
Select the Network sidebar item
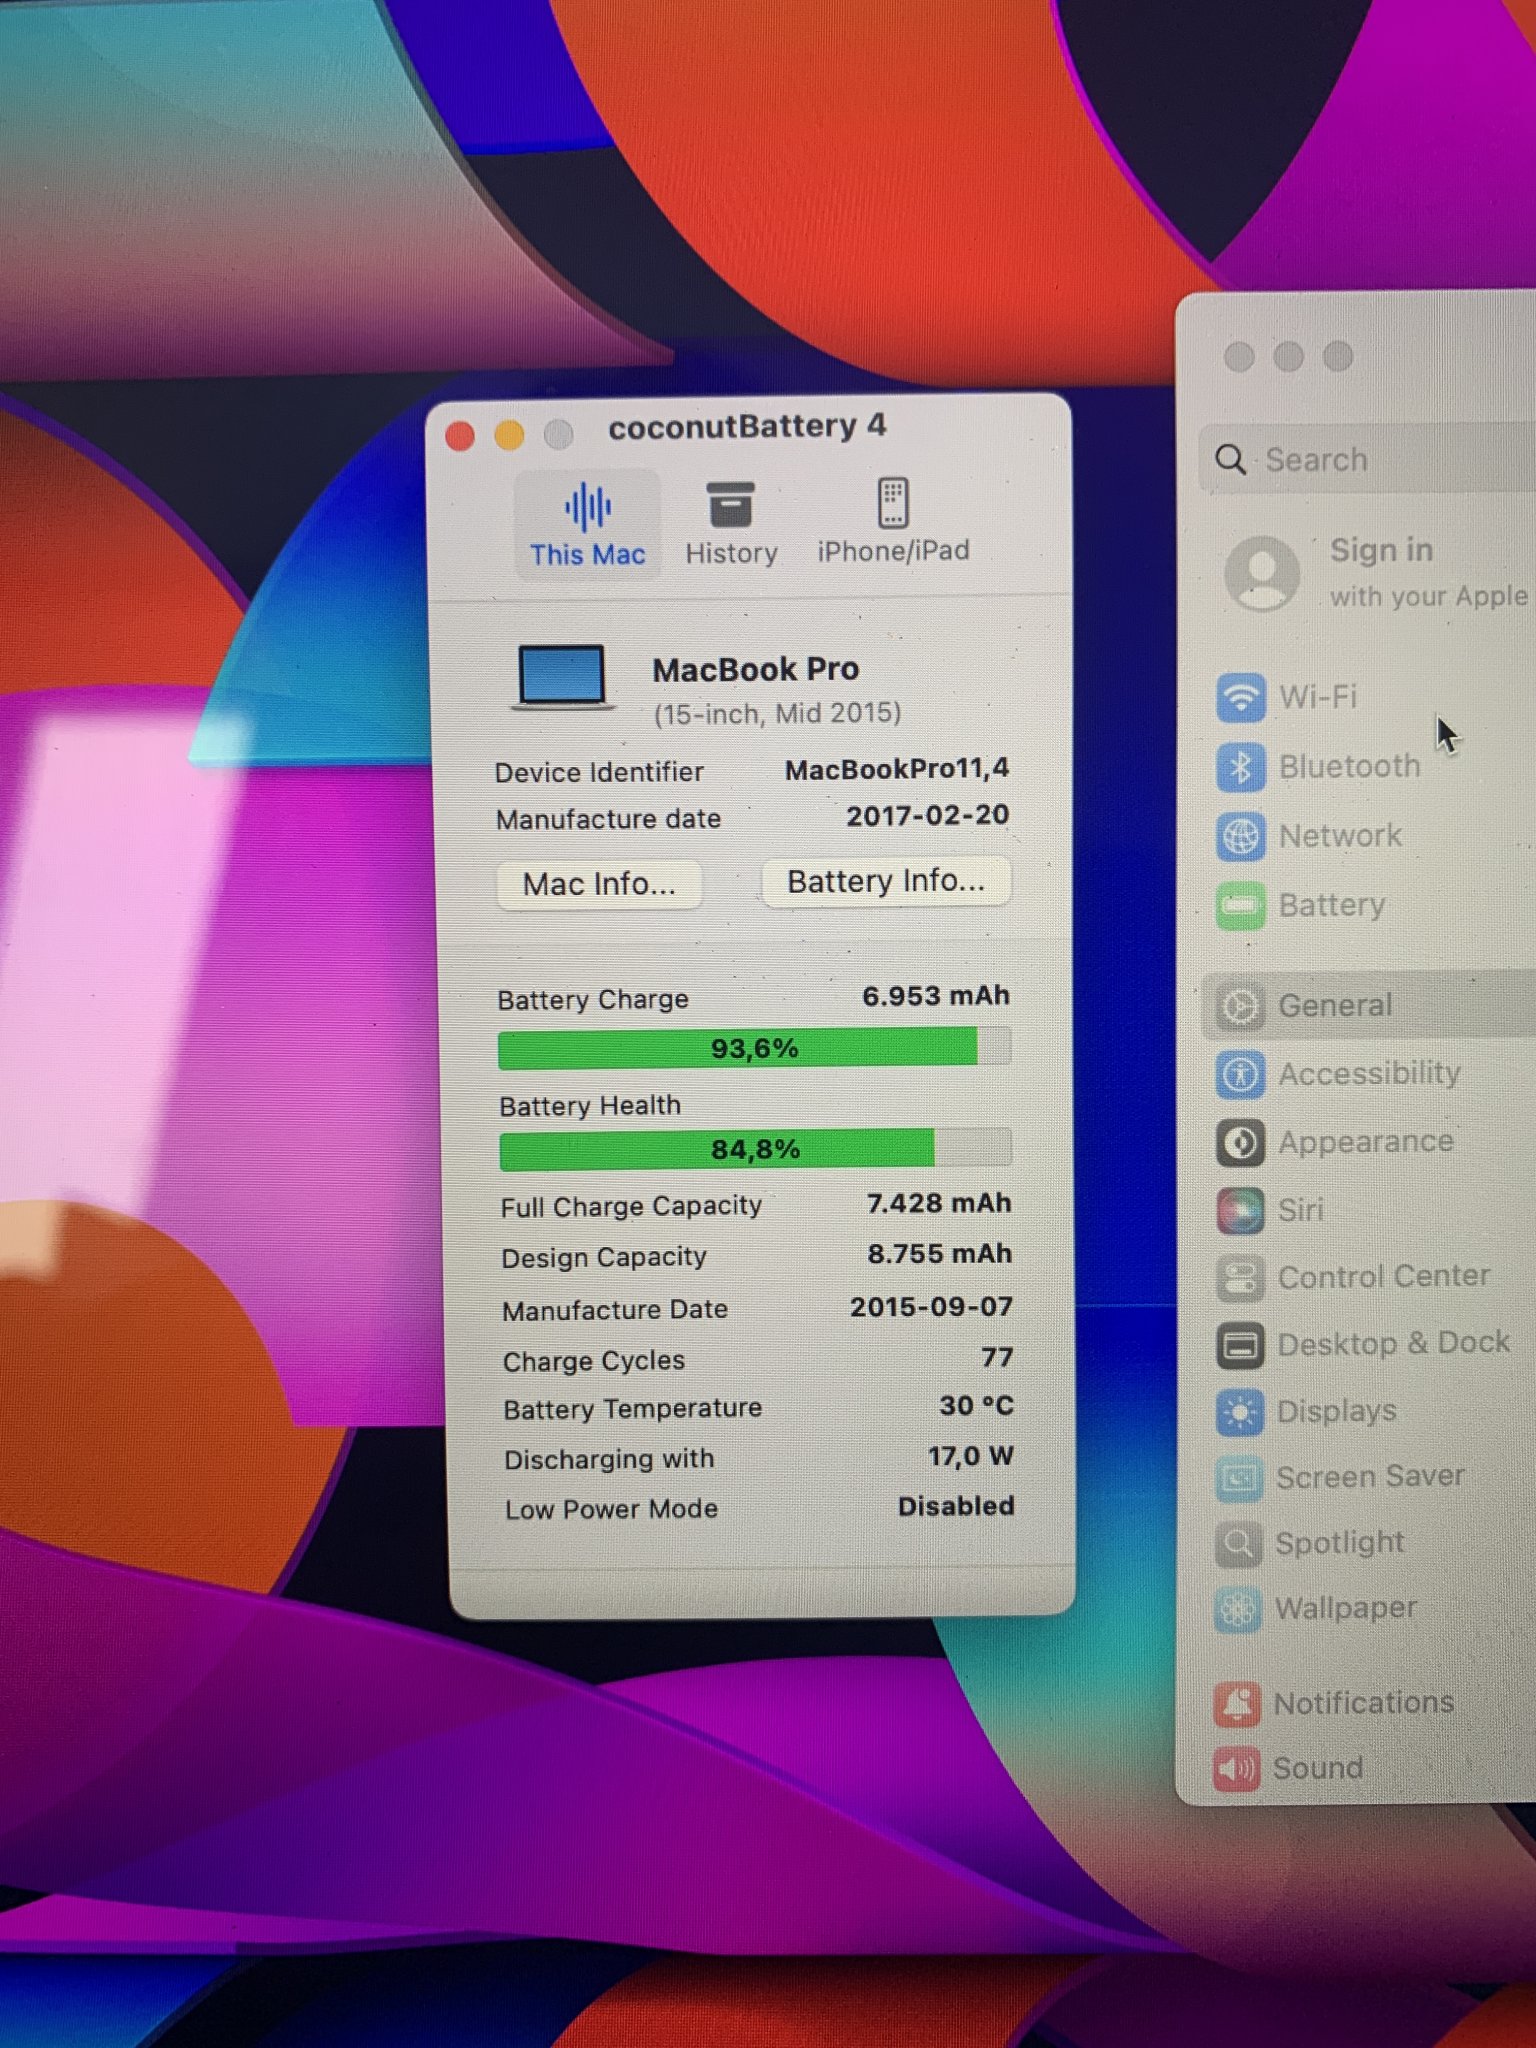click(x=1338, y=836)
